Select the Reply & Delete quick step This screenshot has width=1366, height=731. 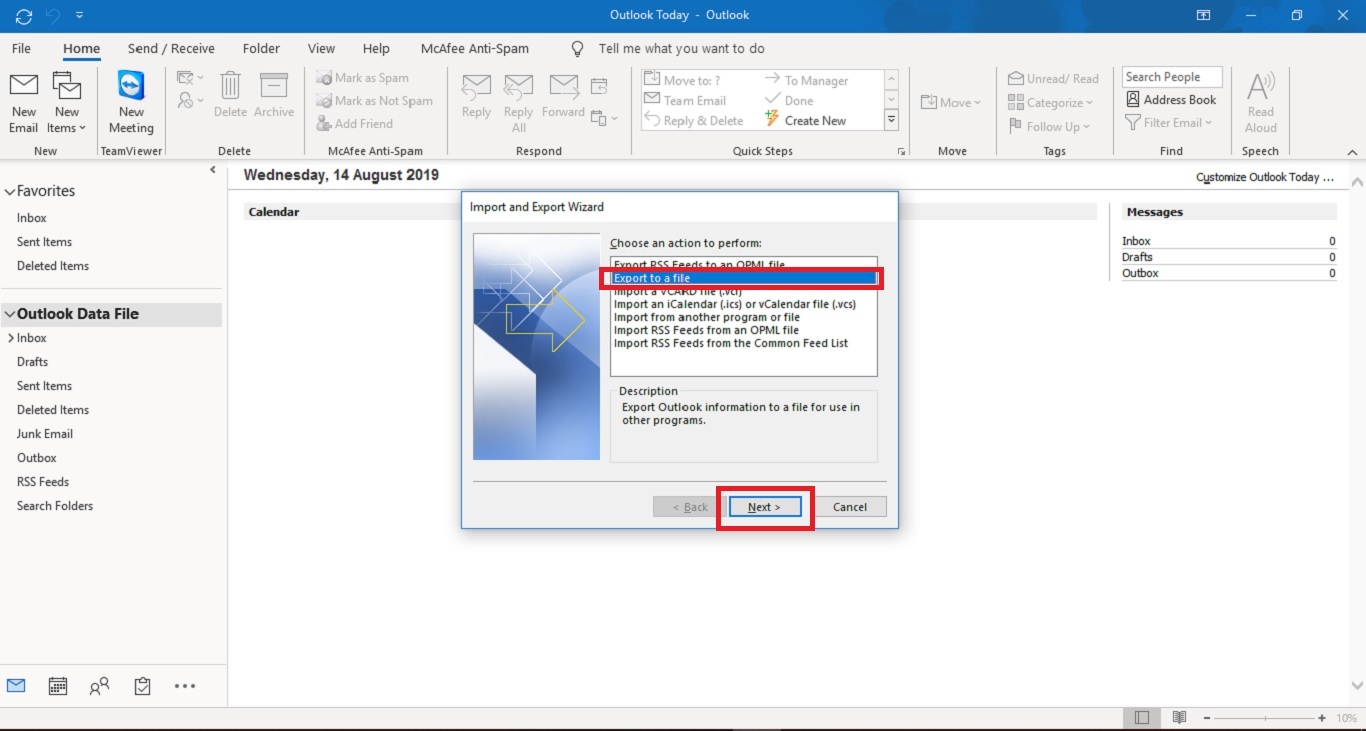pyautogui.click(x=693, y=121)
